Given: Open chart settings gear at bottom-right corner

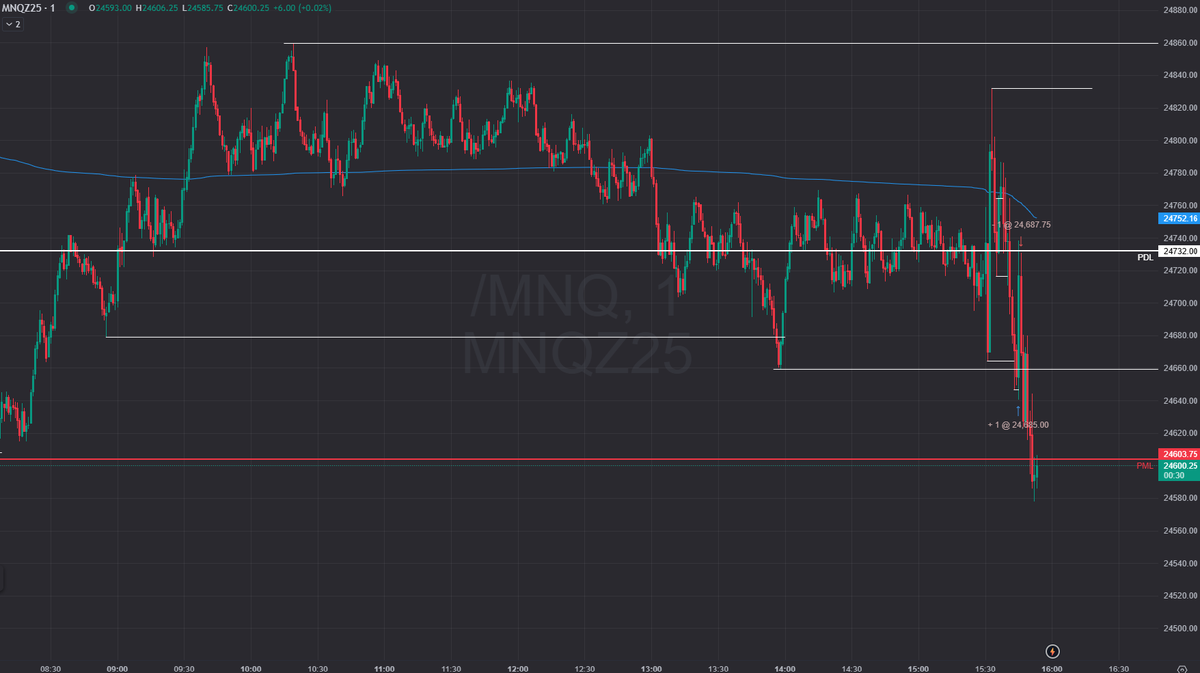Looking at the screenshot, I should [1181, 669].
